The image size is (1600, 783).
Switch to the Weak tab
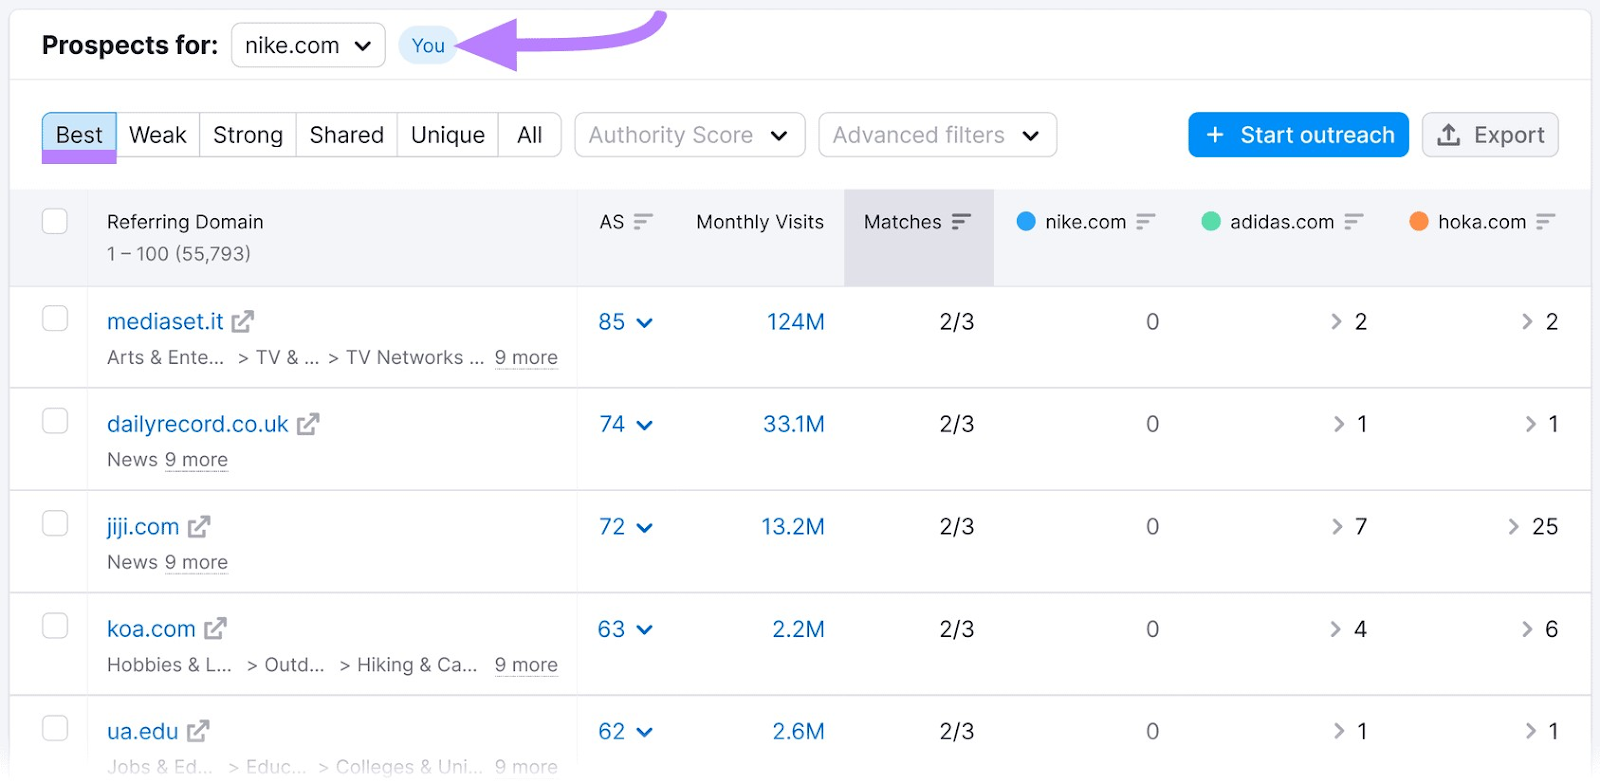pos(158,135)
